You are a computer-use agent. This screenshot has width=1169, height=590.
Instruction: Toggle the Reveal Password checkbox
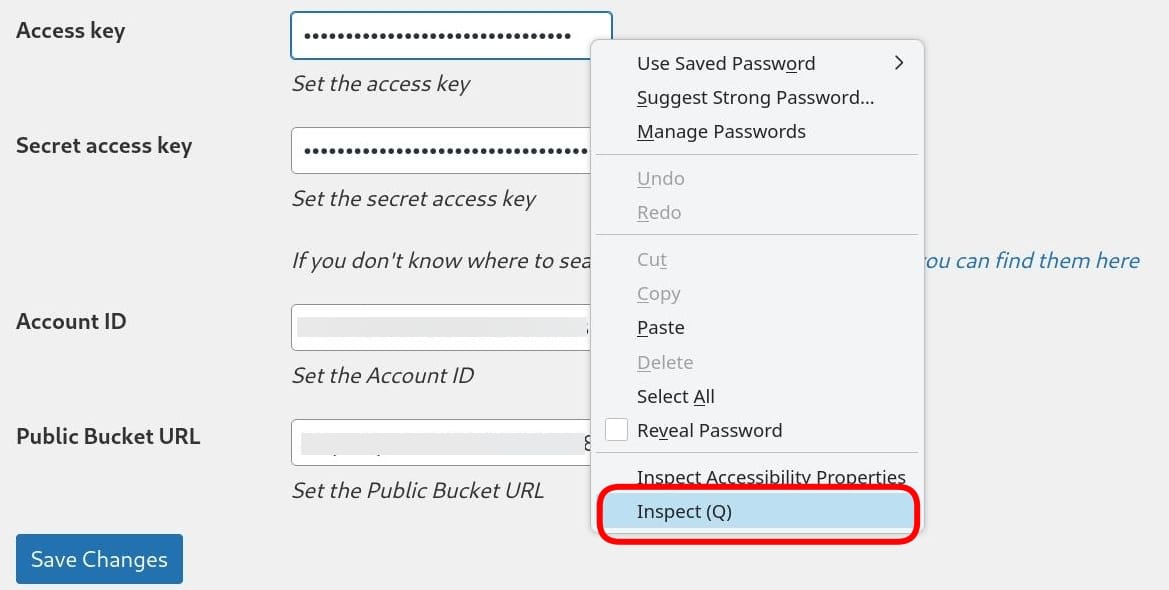click(618, 431)
